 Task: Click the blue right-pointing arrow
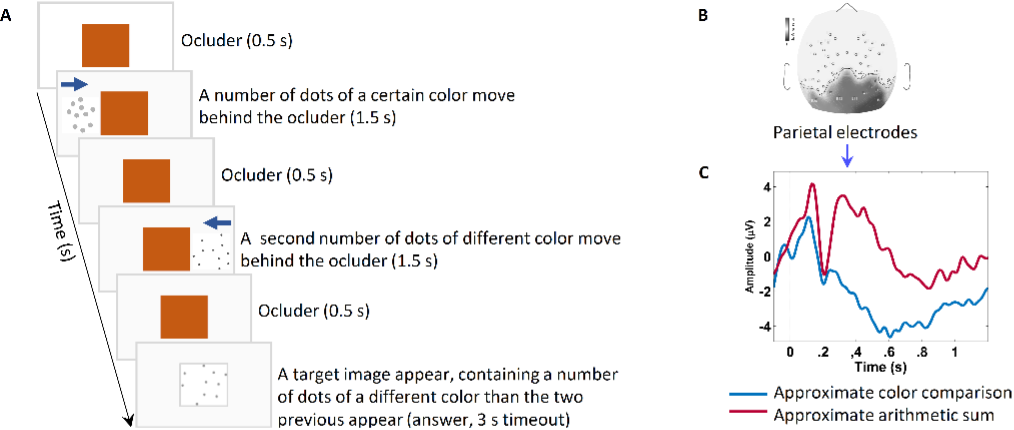pyautogui.click(x=73, y=86)
